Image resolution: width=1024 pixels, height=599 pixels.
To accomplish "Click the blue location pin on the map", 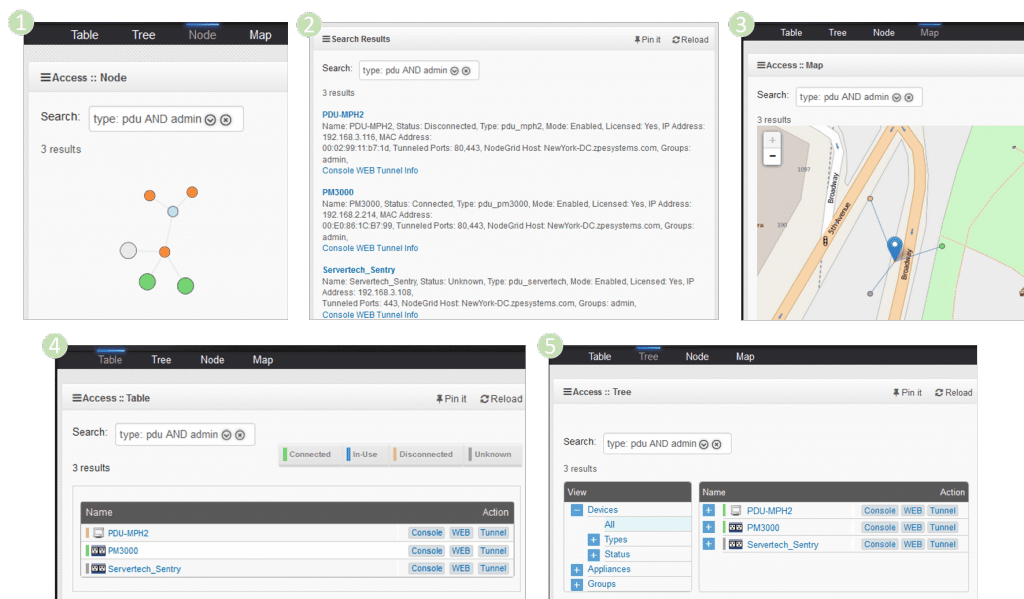I will tap(895, 247).
